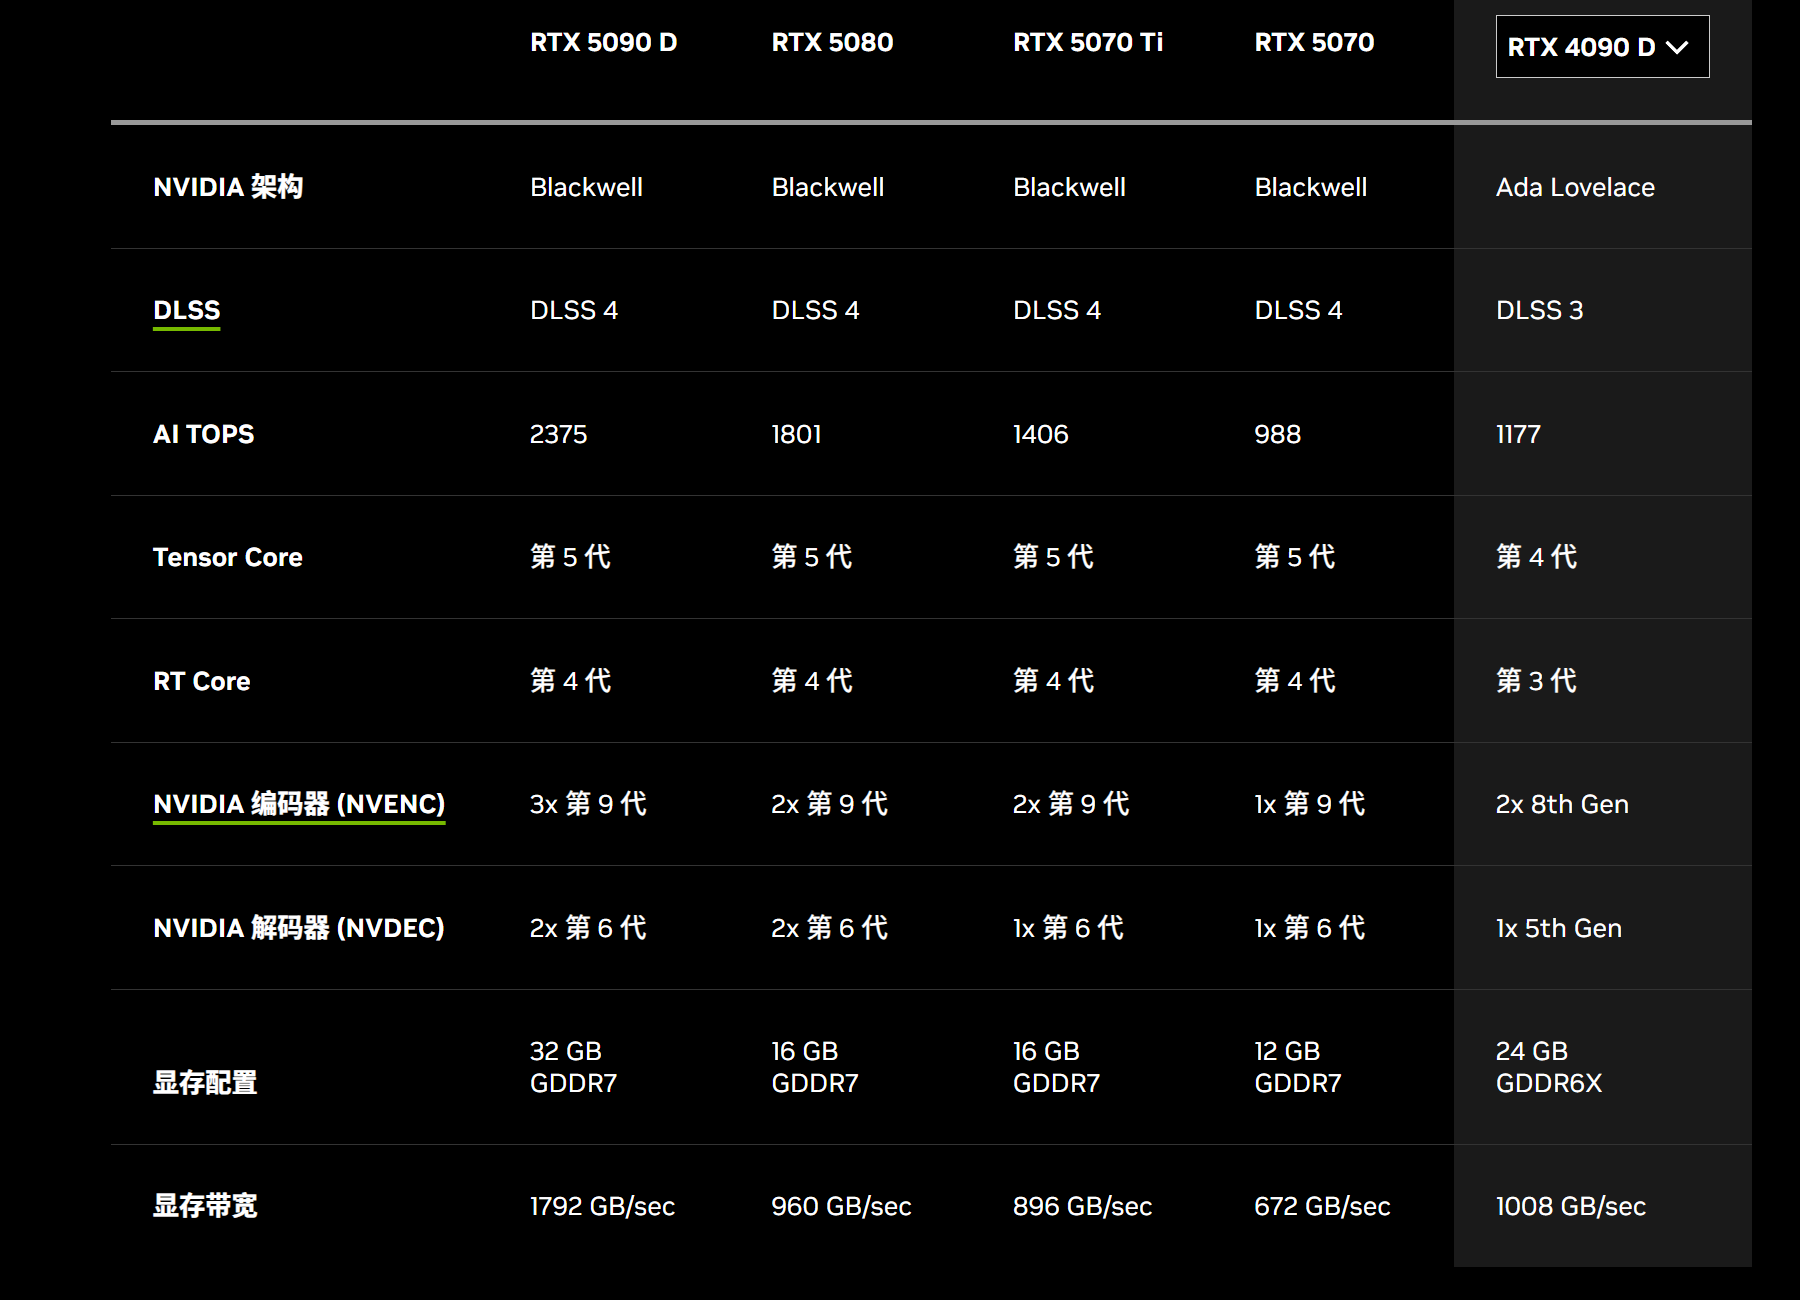This screenshot has height=1300, width=1800.
Task: Click the AI TOPS value 1406
Action: (1041, 434)
